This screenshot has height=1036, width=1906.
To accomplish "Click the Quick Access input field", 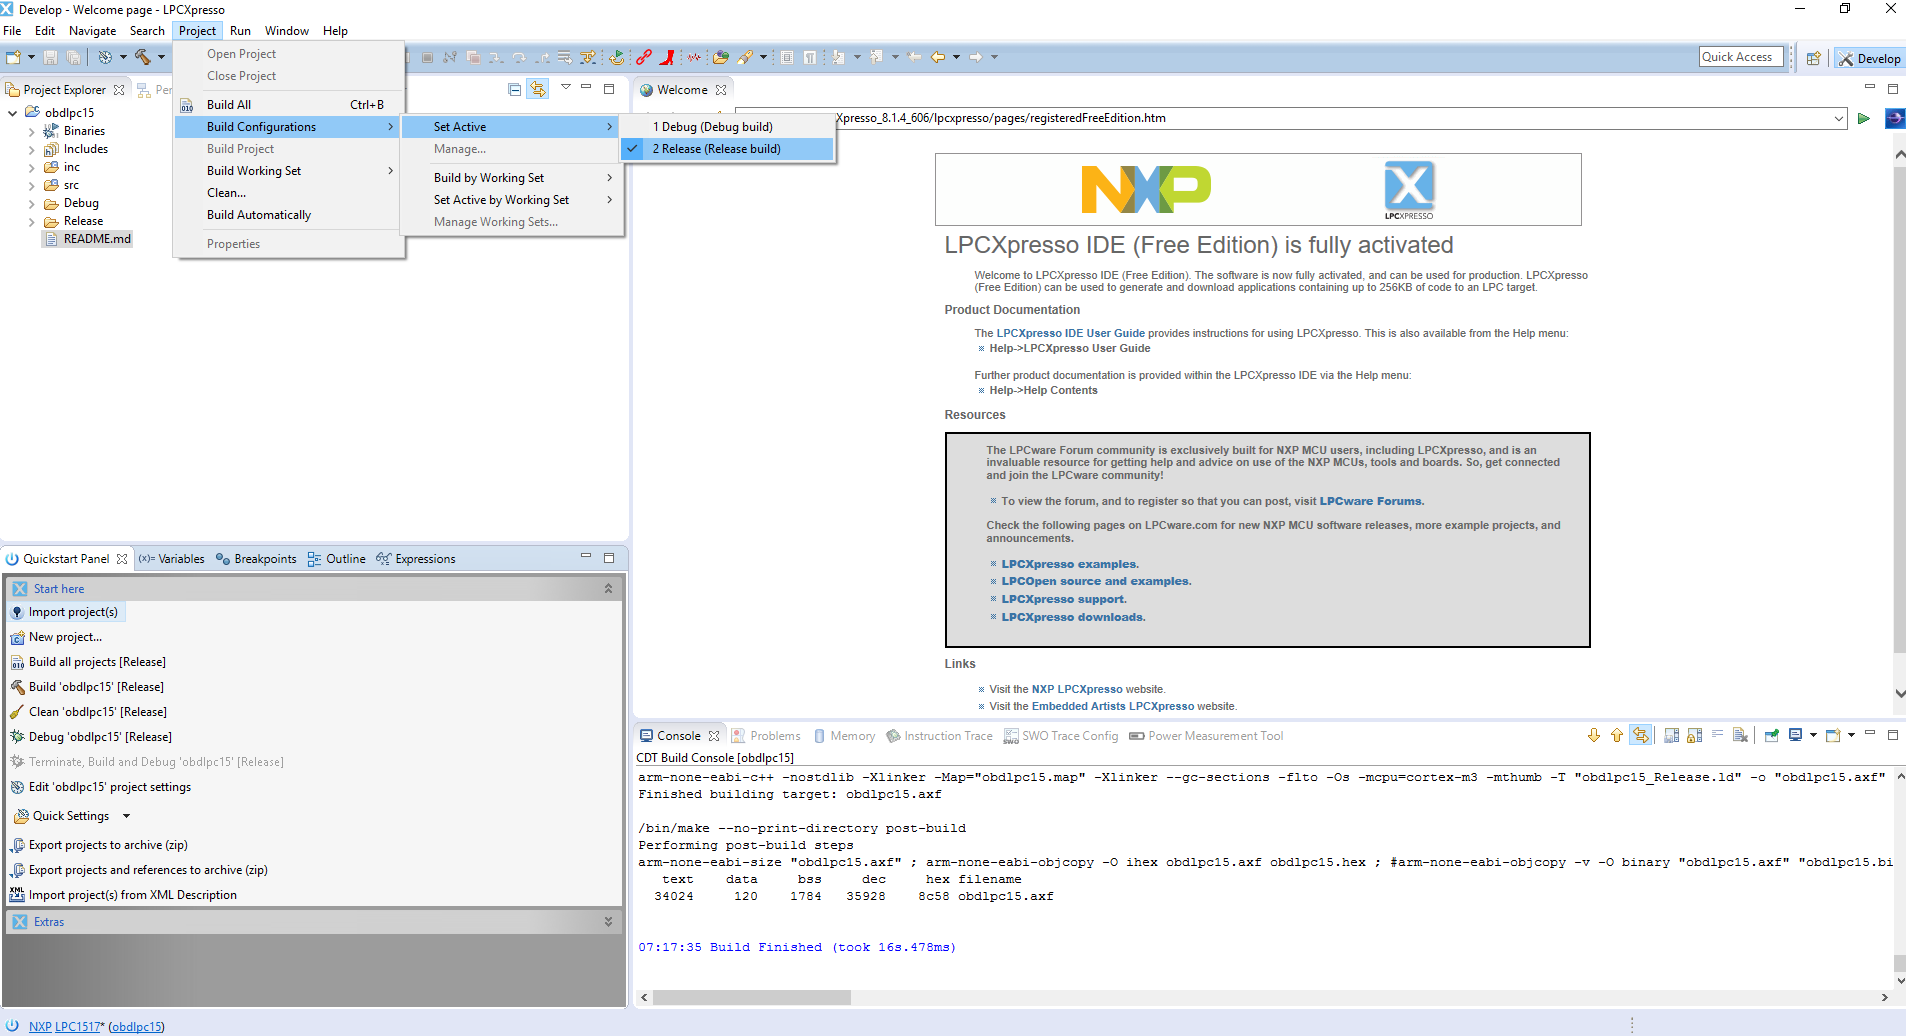I will pyautogui.click(x=1741, y=57).
